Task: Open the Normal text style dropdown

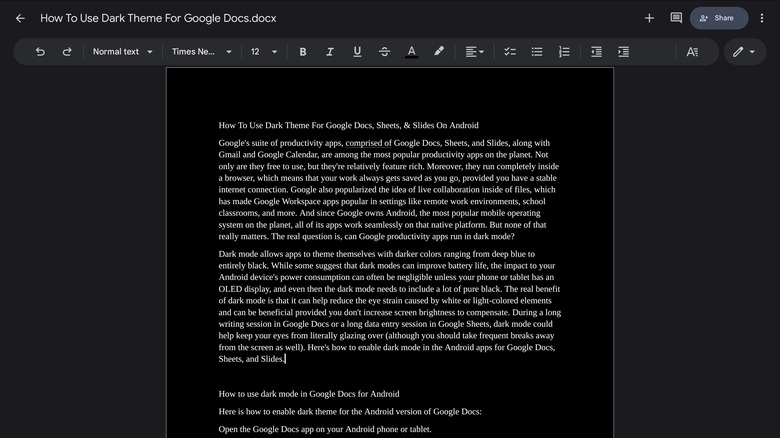Action: click(122, 52)
